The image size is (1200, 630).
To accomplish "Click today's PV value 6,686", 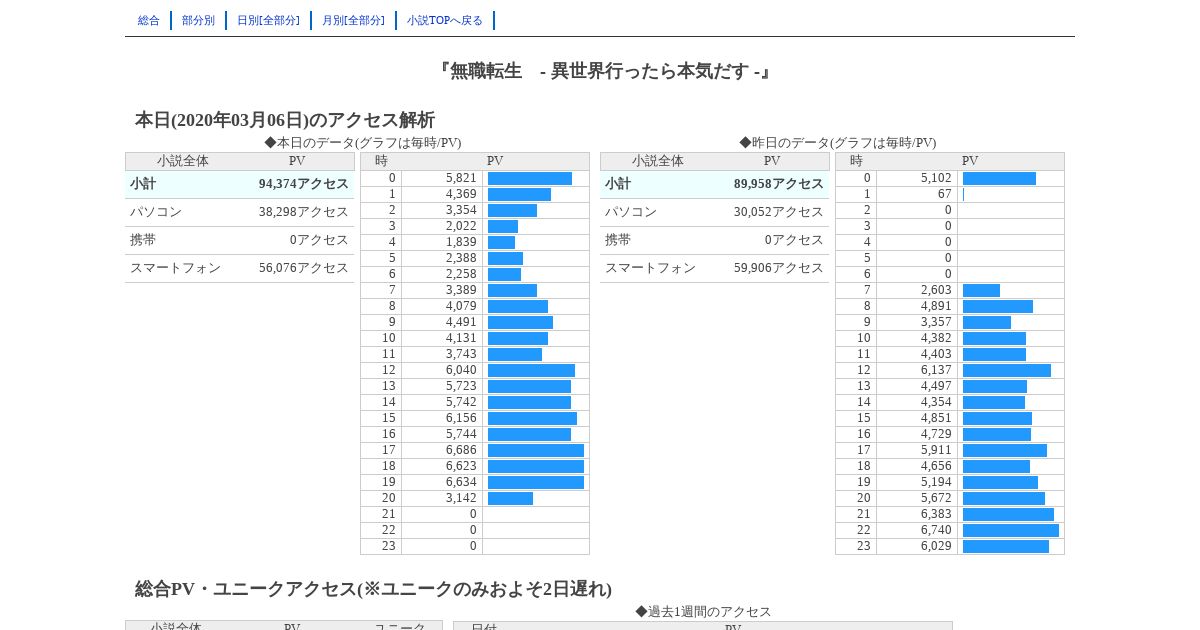I will (x=461, y=450).
